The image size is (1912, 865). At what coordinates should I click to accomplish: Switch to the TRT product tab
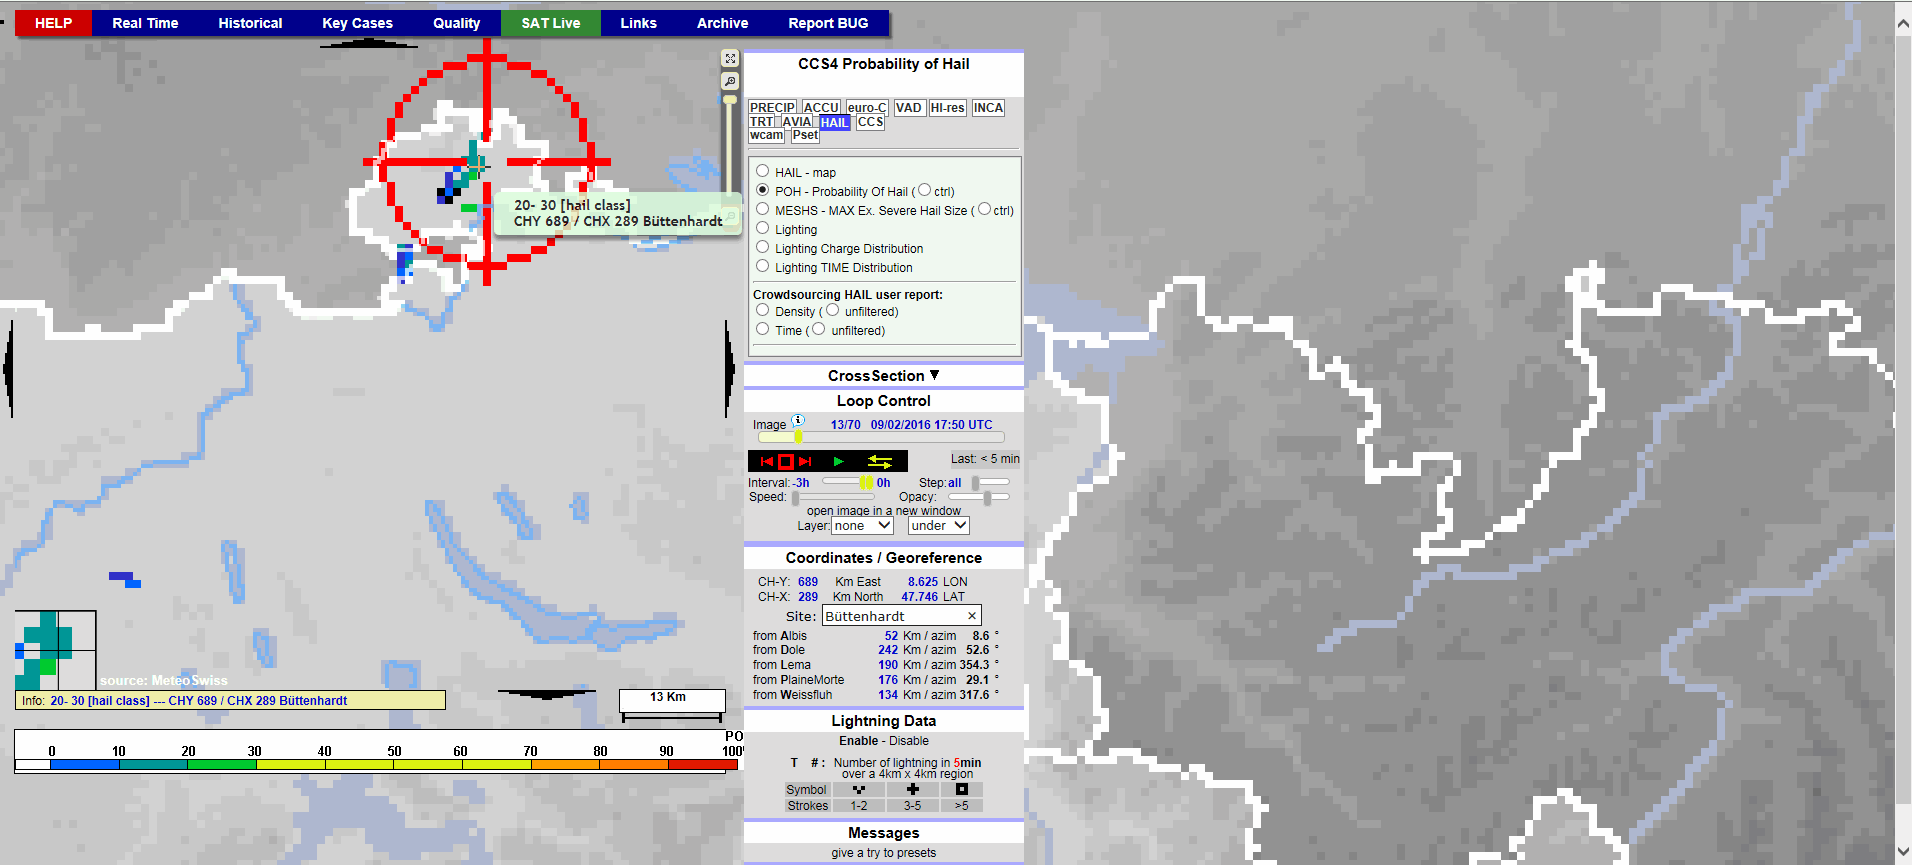point(762,122)
